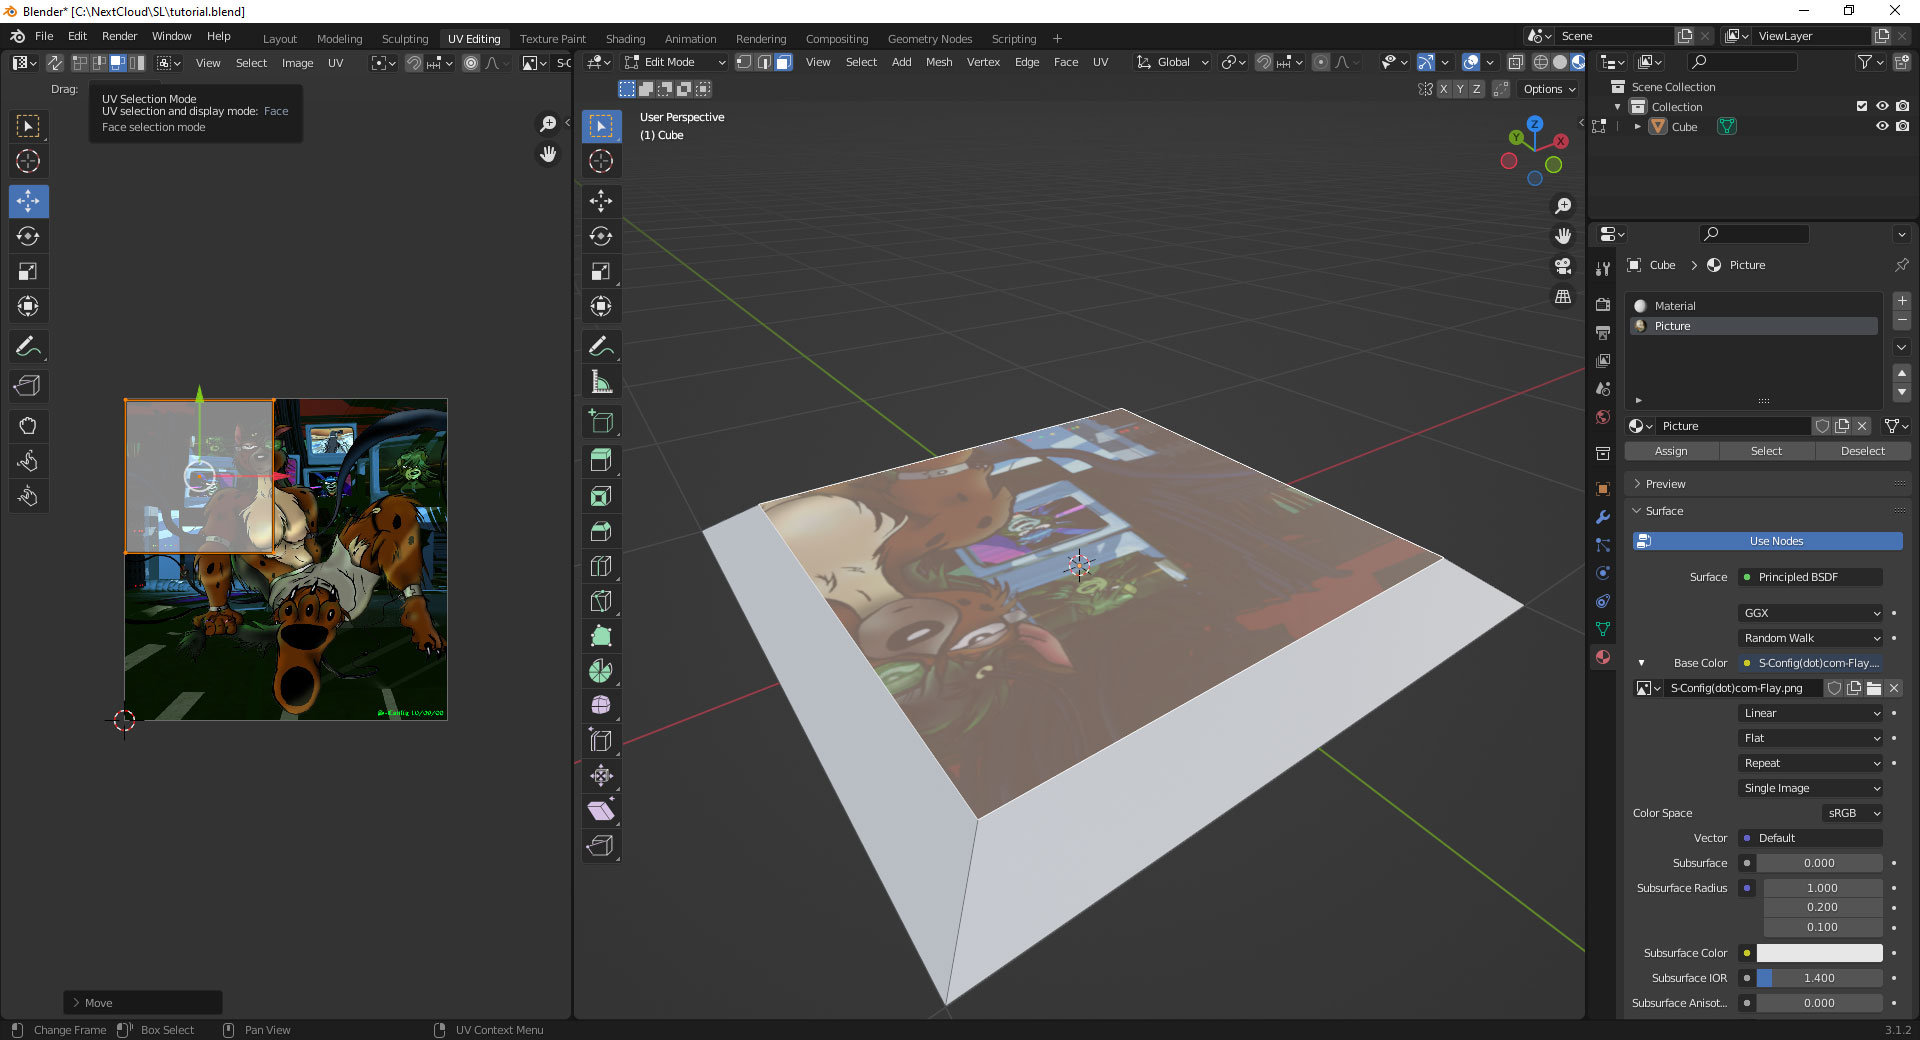Select the Grab sculpt tool in UV editor
The image size is (1920, 1040).
coord(28,426)
